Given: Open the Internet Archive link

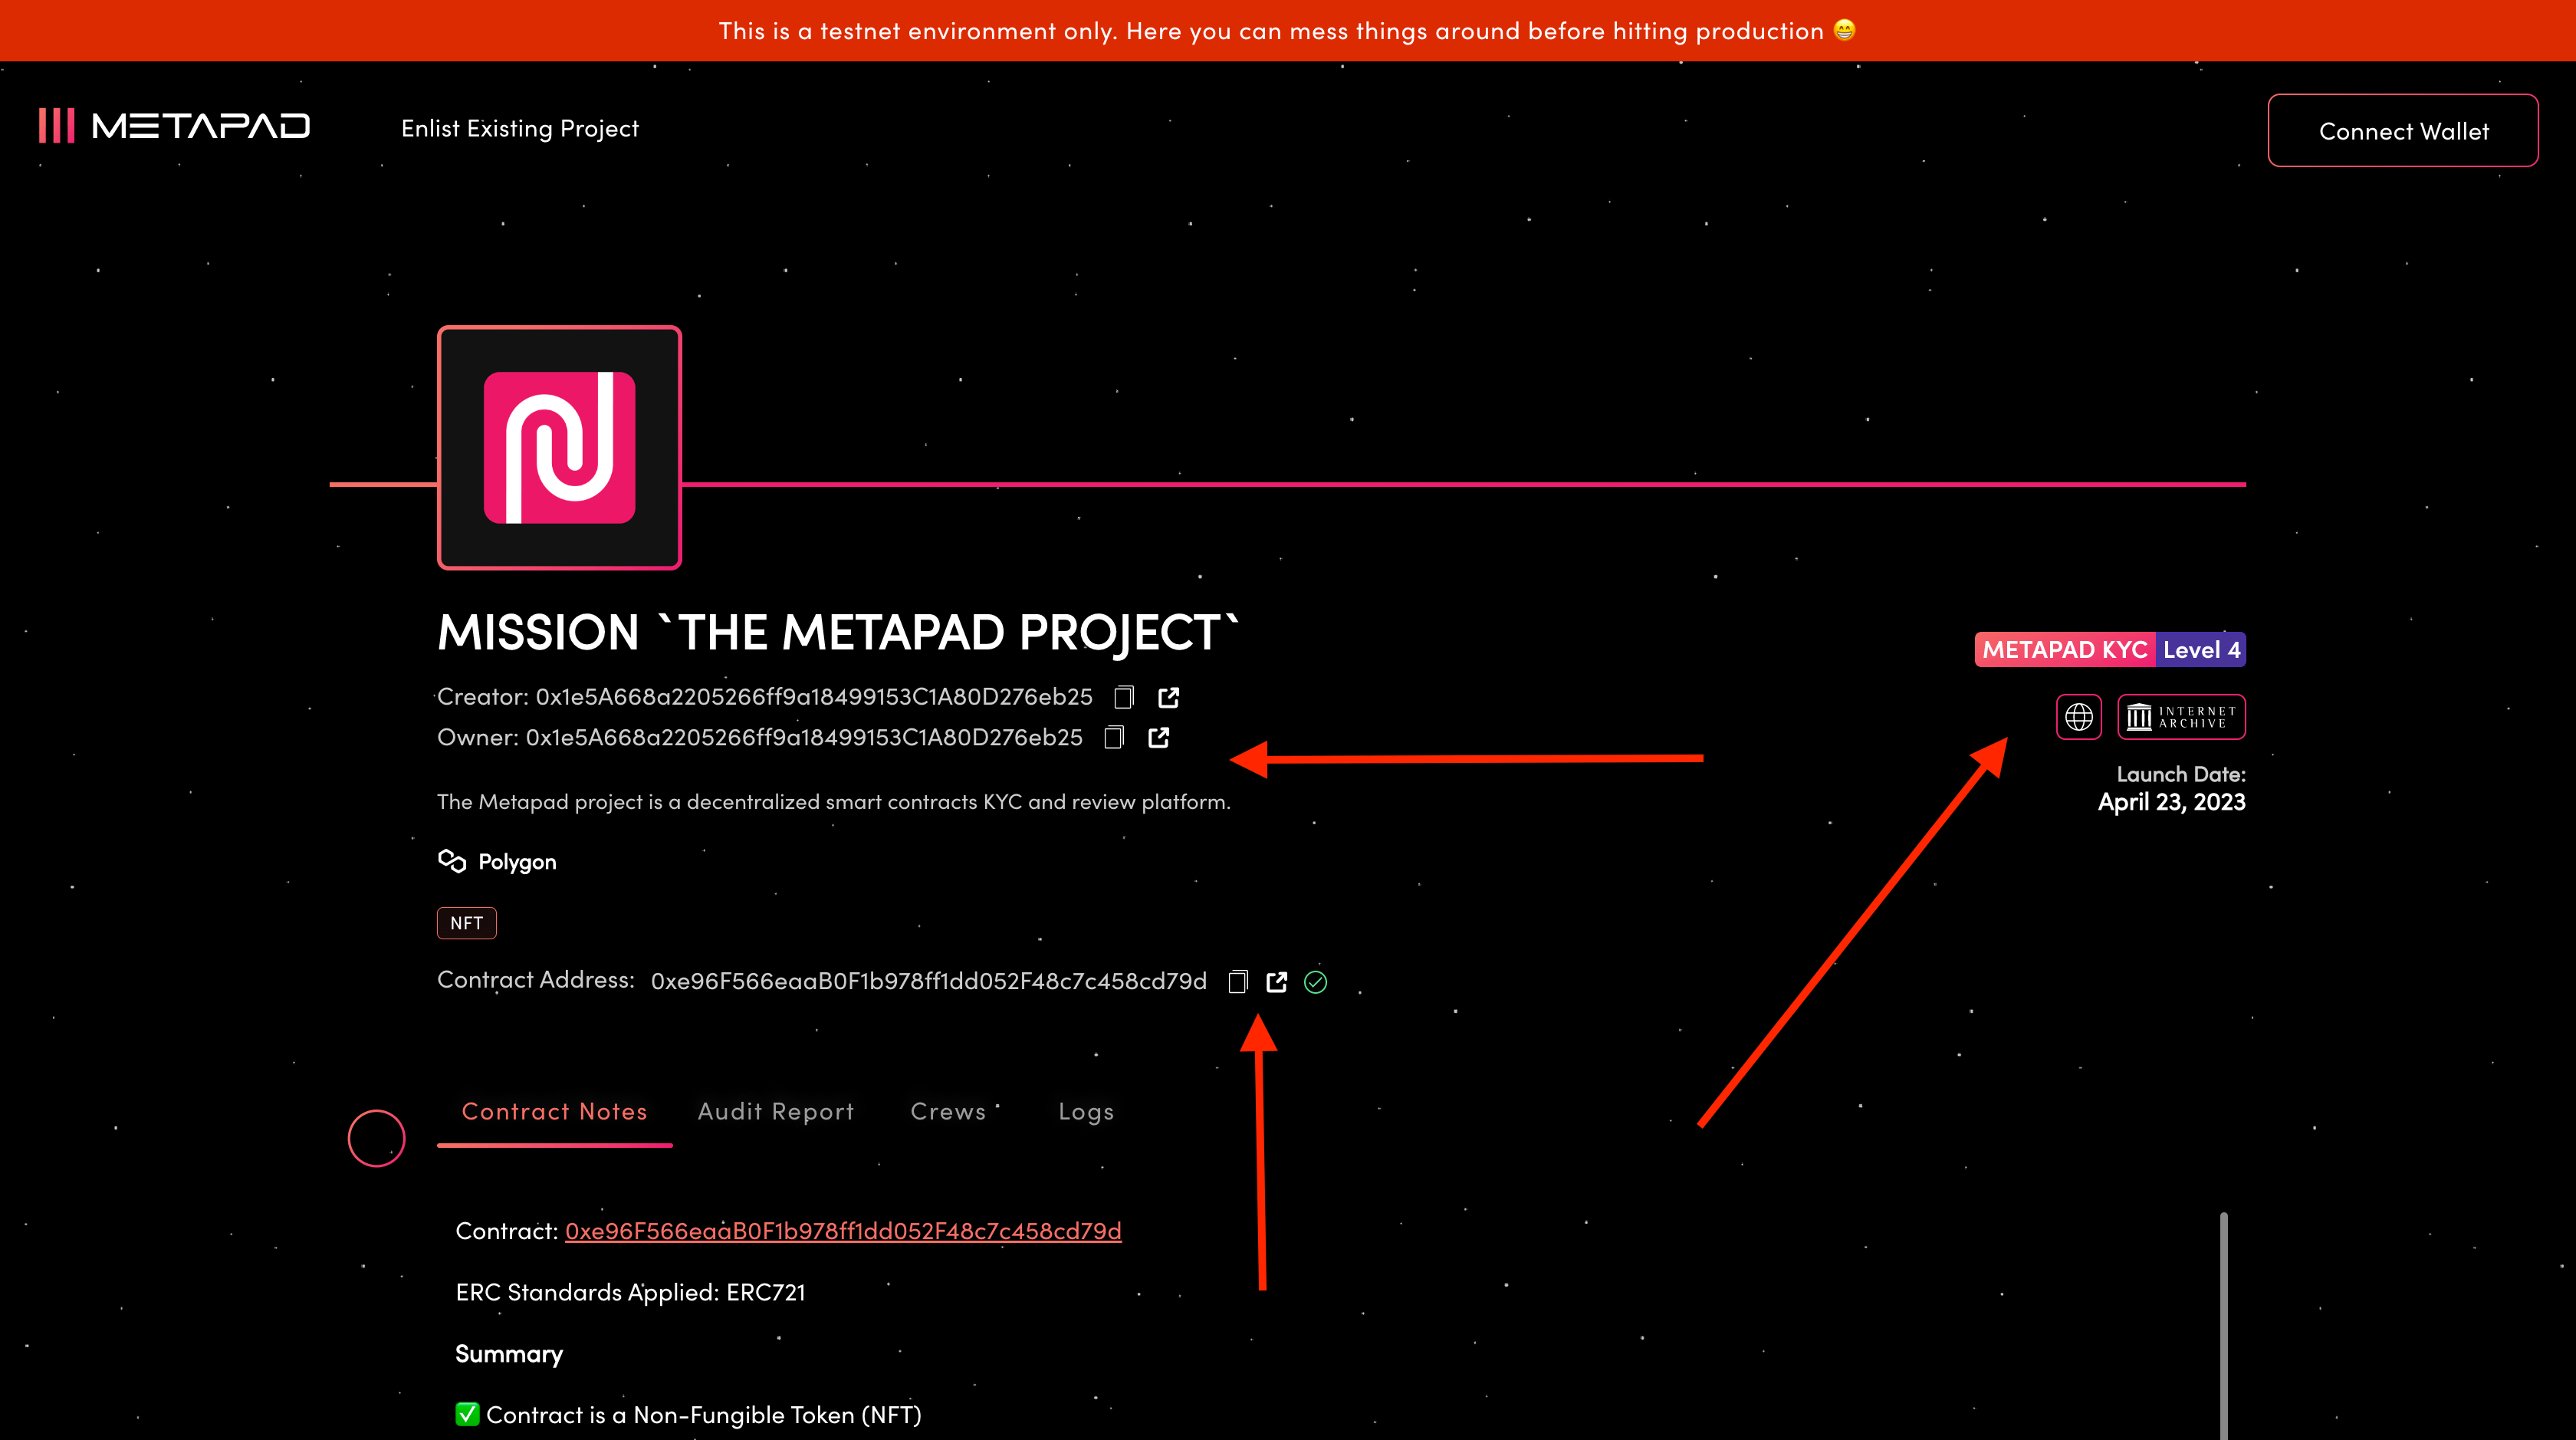Looking at the screenshot, I should (2181, 717).
